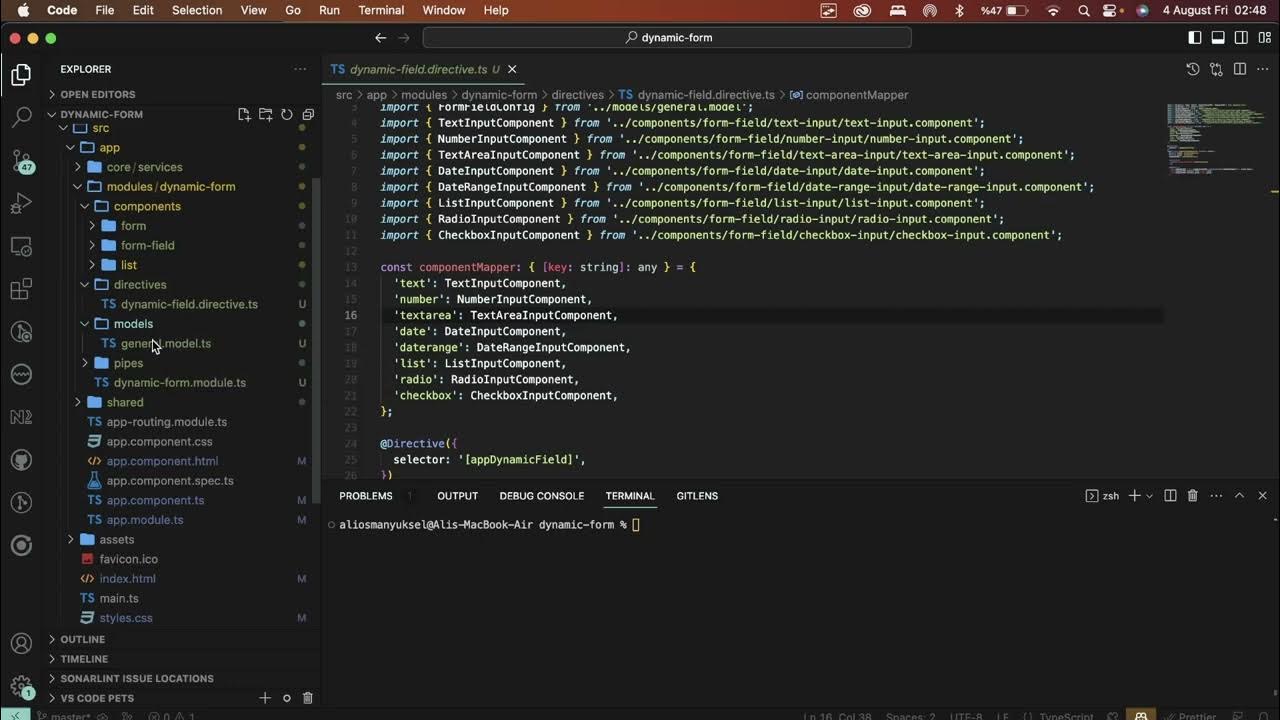The width and height of the screenshot is (1280, 720).
Task: Toggle secondary side bar layout button
Action: (x=1241, y=38)
